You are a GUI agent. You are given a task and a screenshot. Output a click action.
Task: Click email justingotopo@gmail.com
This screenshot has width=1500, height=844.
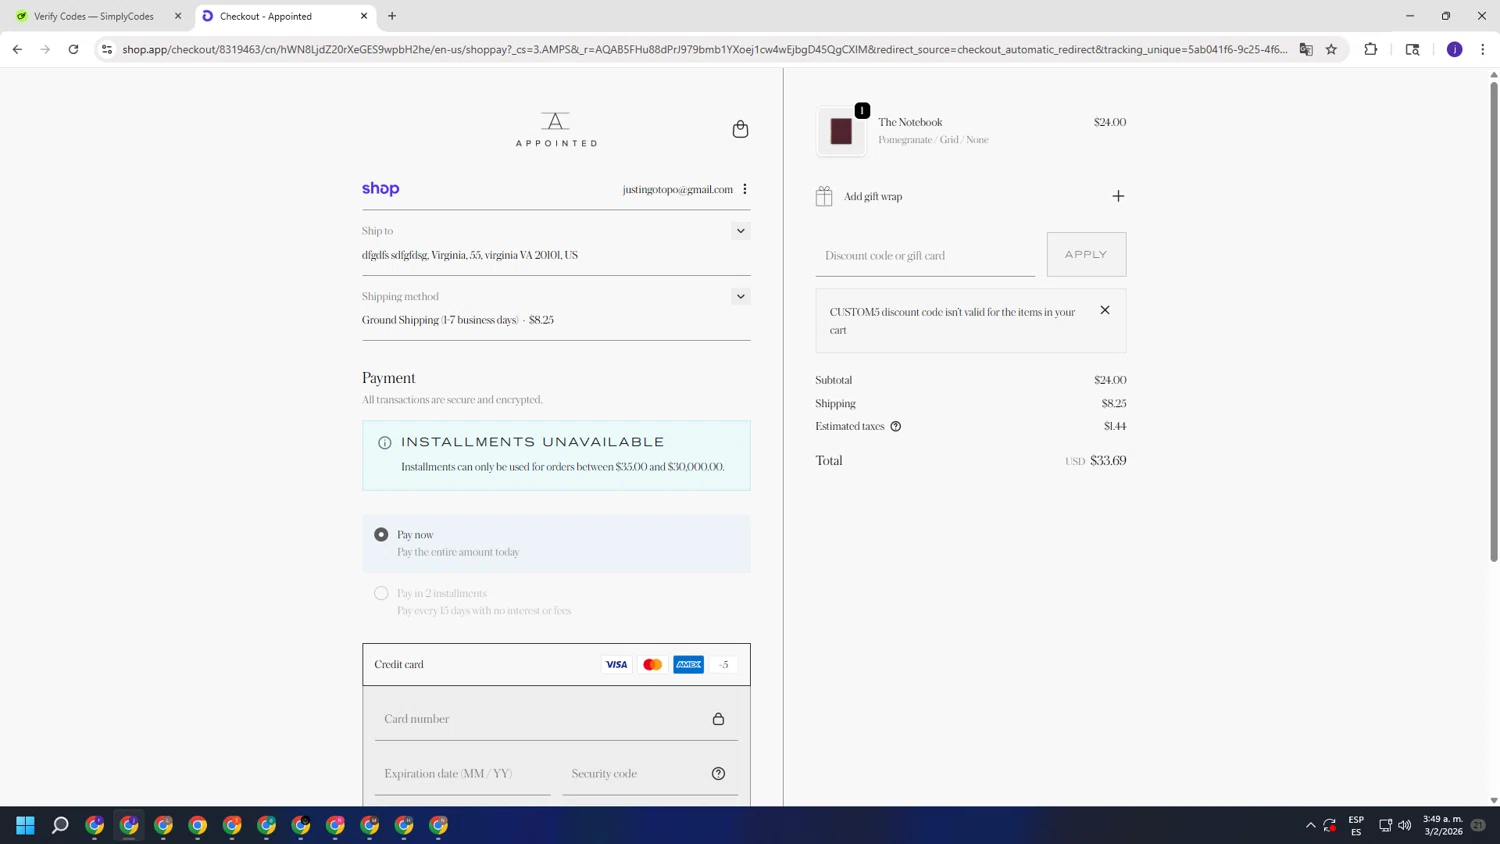(x=677, y=189)
